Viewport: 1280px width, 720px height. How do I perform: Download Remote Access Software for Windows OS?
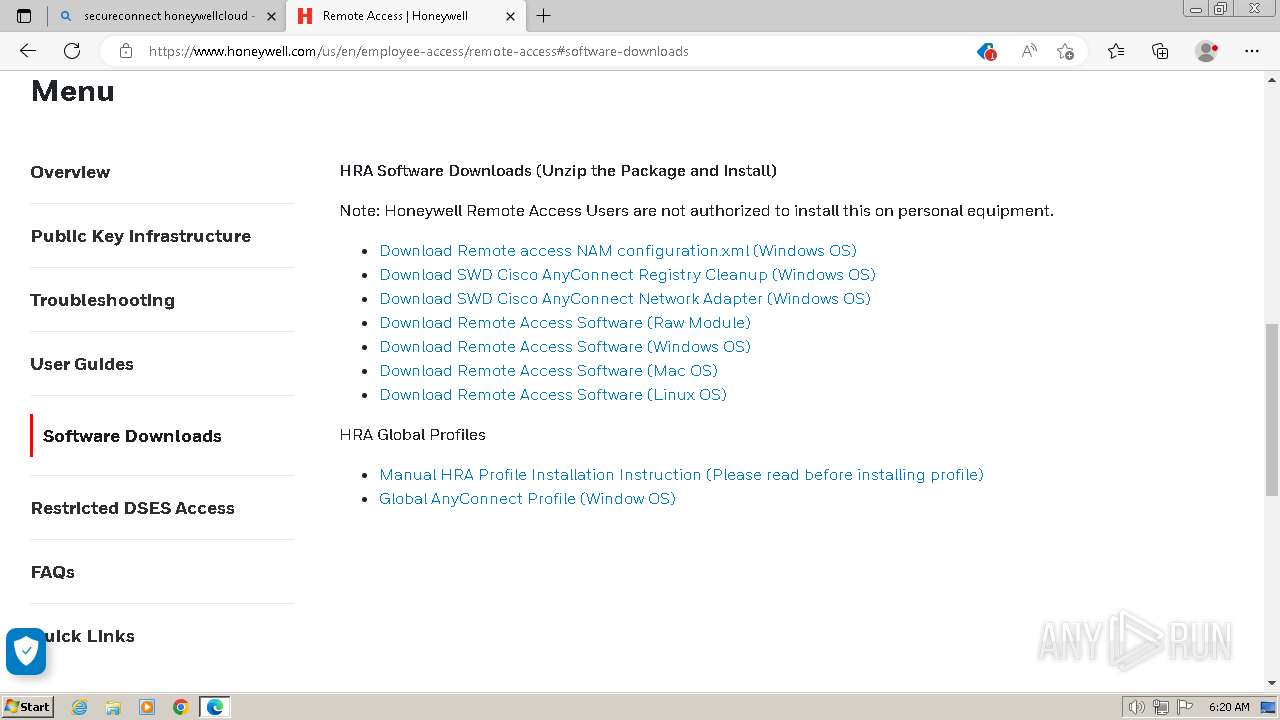[x=565, y=347]
